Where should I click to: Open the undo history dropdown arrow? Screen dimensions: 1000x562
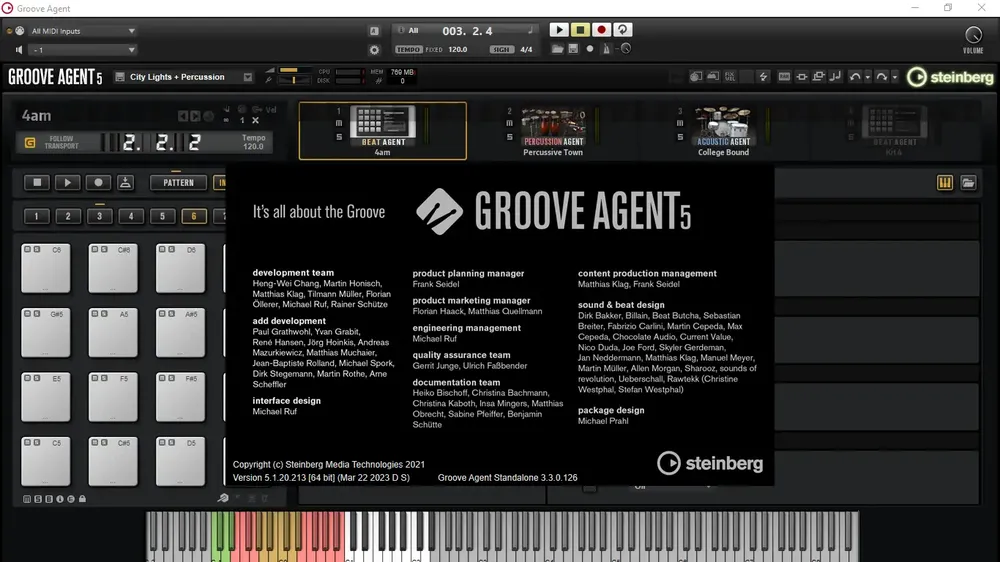(867, 77)
